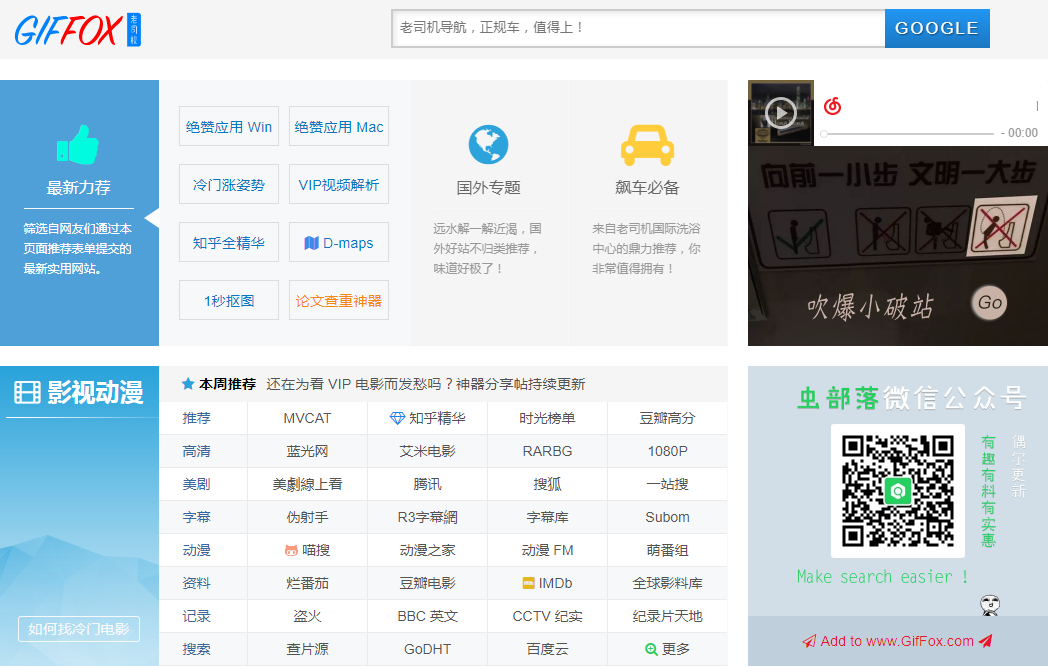This screenshot has height=667, width=1048.
Task: Select the 论文查重神器 link
Action: tap(339, 300)
